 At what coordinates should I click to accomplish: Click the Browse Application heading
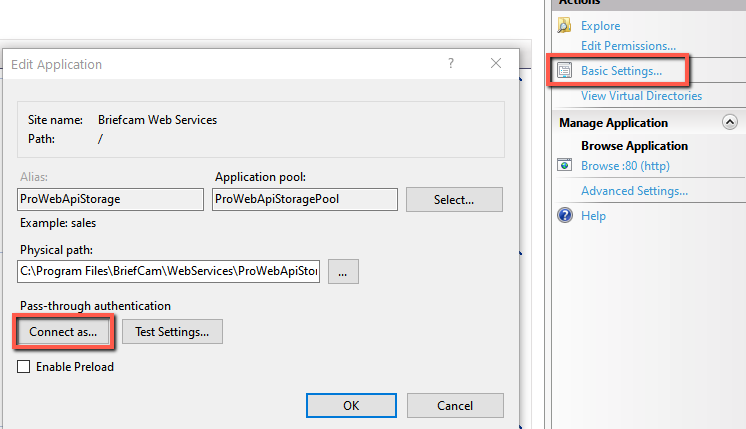point(634,146)
